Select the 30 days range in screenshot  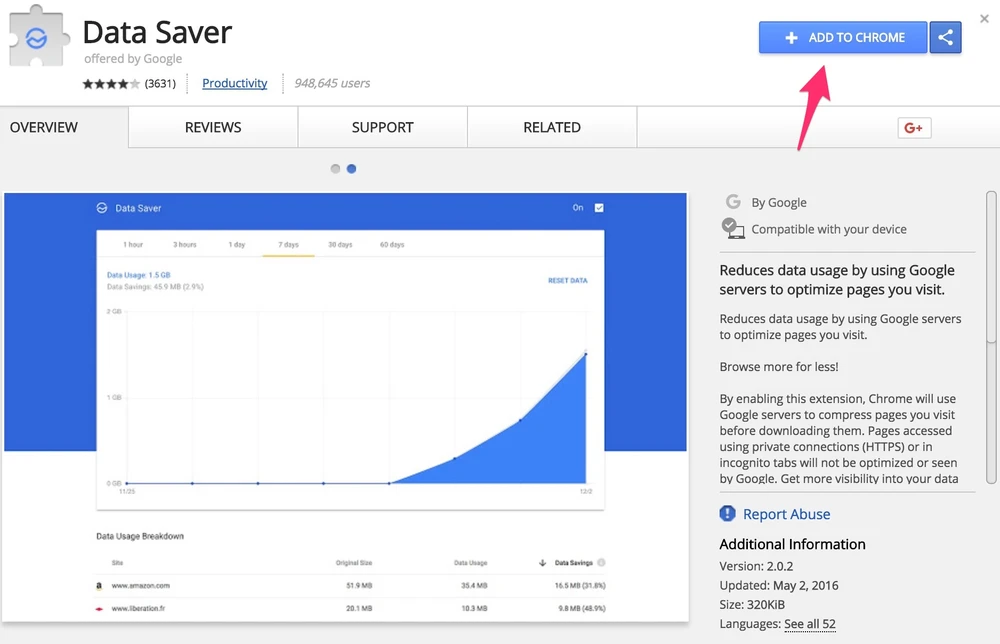coord(340,245)
